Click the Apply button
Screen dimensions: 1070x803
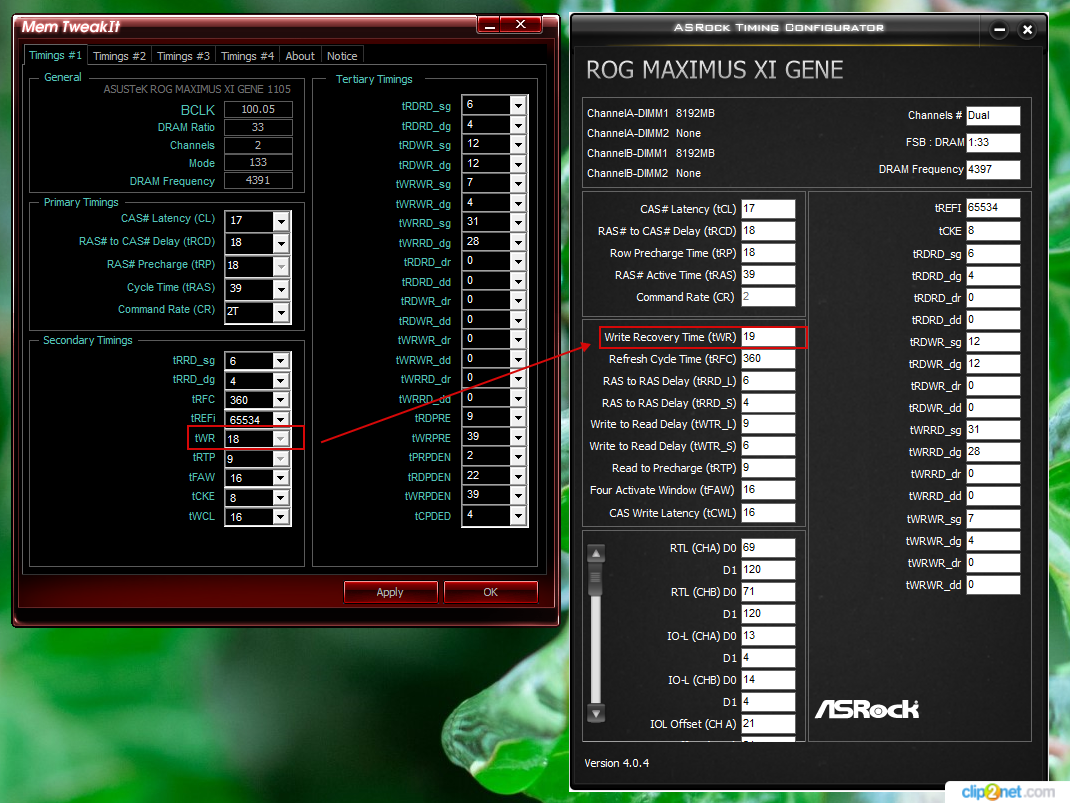tap(390, 592)
